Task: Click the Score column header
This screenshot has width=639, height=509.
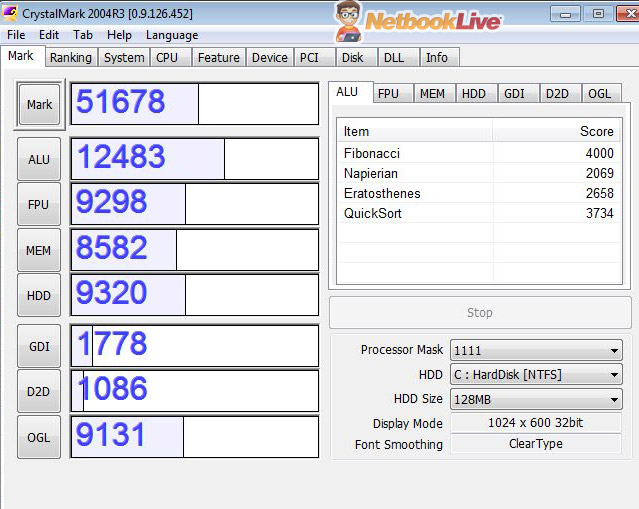Action: point(557,131)
